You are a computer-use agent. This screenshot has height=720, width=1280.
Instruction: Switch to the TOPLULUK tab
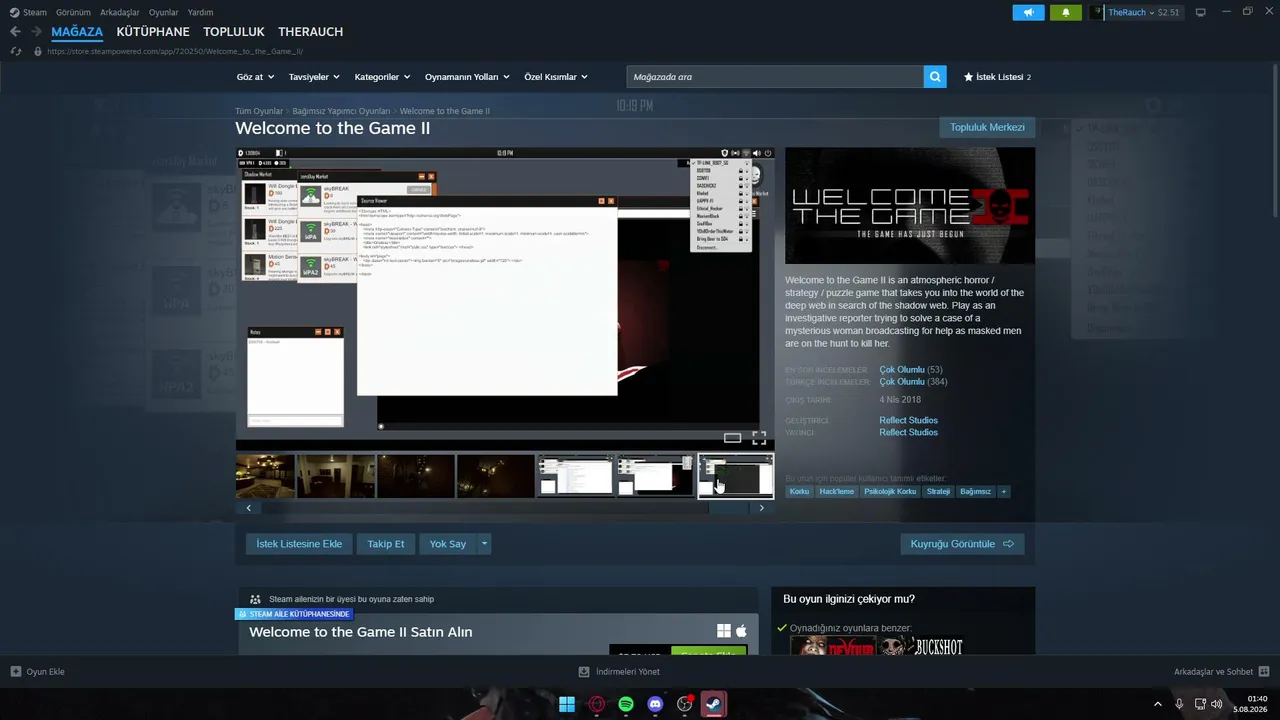click(234, 32)
